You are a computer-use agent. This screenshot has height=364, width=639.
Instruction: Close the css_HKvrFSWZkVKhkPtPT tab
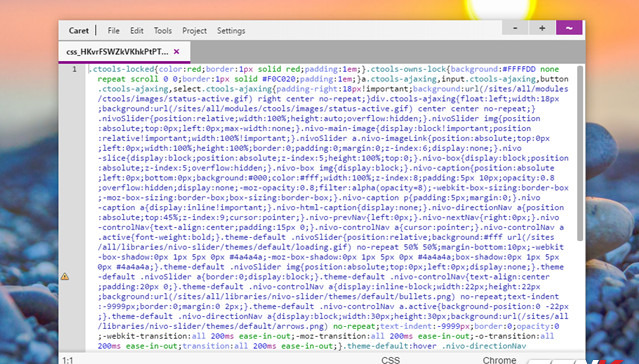coord(176,51)
